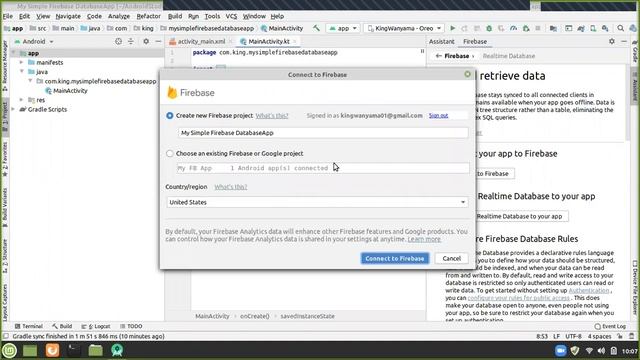The width and height of the screenshot is (640, 360).
Task: Click the Profile app gauge icon
Action: (x=513, y=28)
